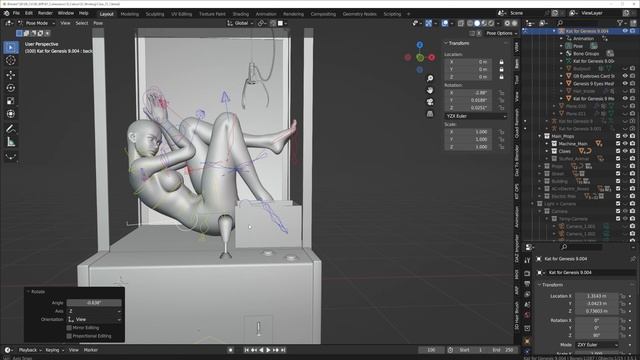This screenshot has height=360, width=640.
Task: Activate the 3D Cursor tool
Action: tap(11, 60)
